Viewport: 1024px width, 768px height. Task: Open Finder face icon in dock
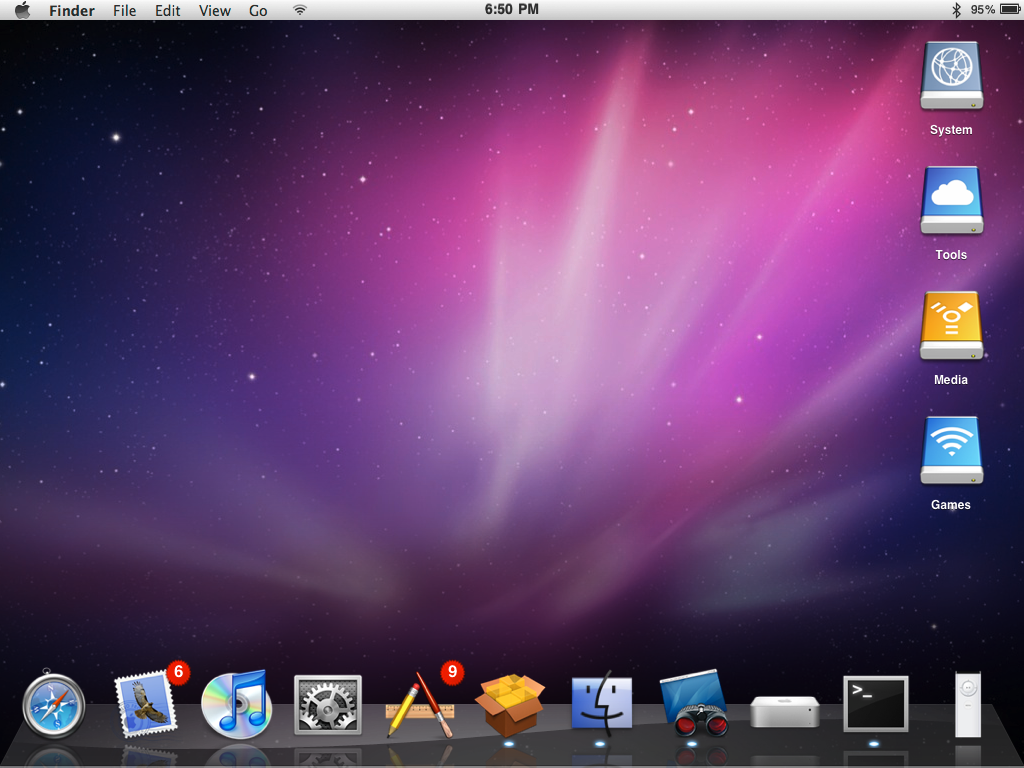point(601,703)
